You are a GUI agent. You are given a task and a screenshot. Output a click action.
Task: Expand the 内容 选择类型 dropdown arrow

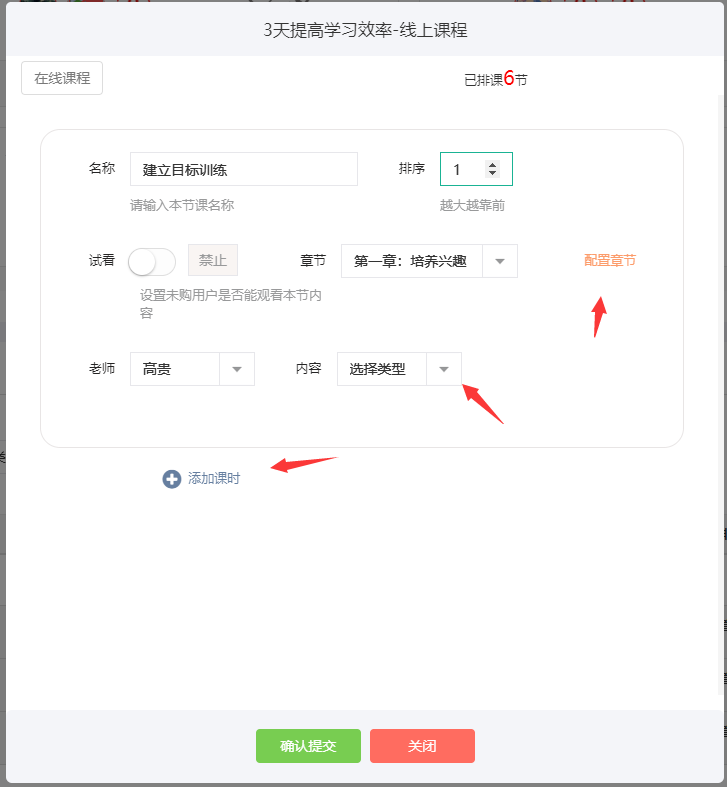point(444,369)
